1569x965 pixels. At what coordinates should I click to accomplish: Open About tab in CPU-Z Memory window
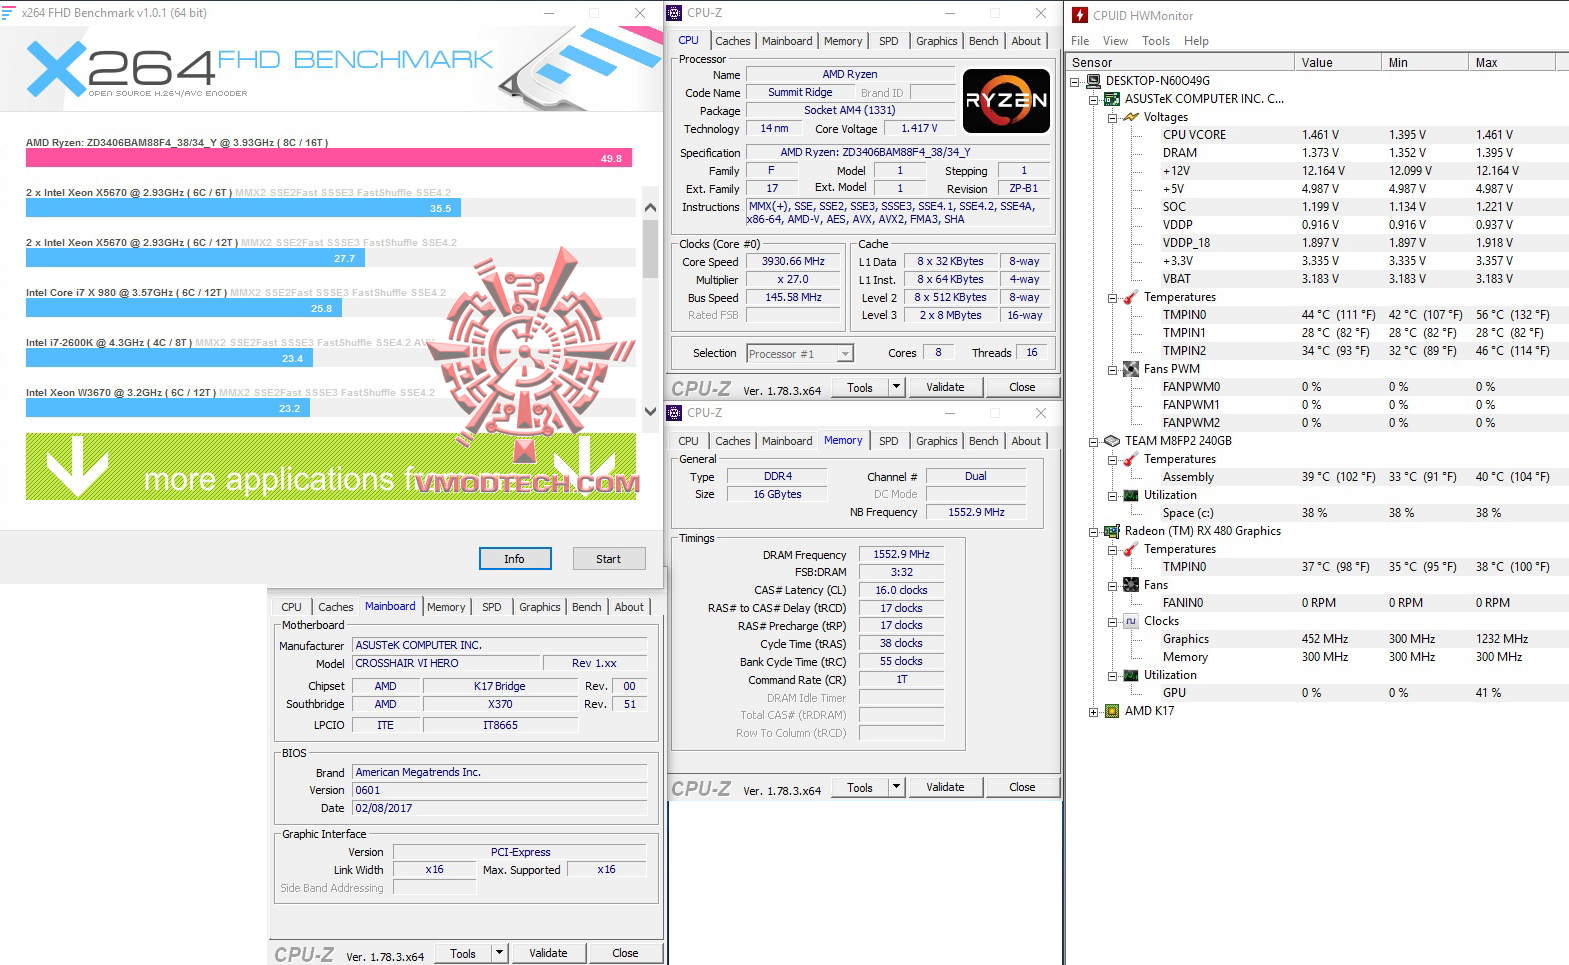(1026, 441)
